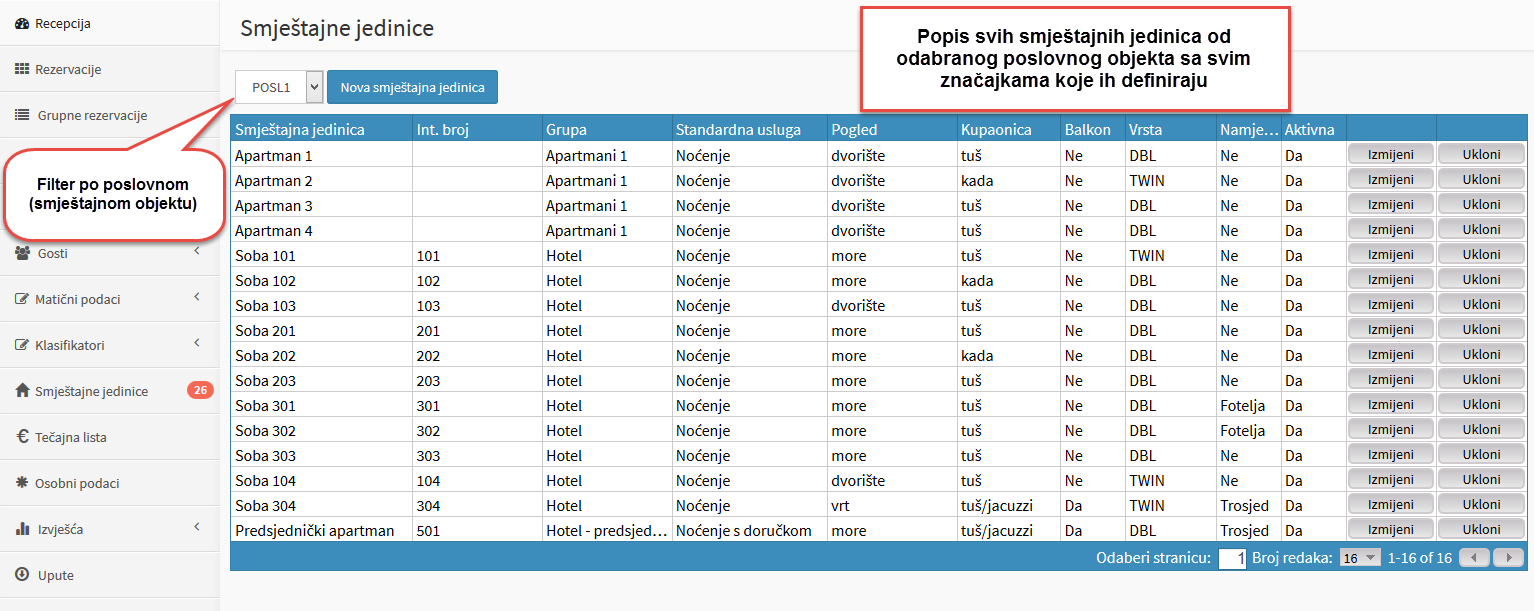
Task: Expand the Klasifikatori menu chevron
Action: click(x=197, y=344)
